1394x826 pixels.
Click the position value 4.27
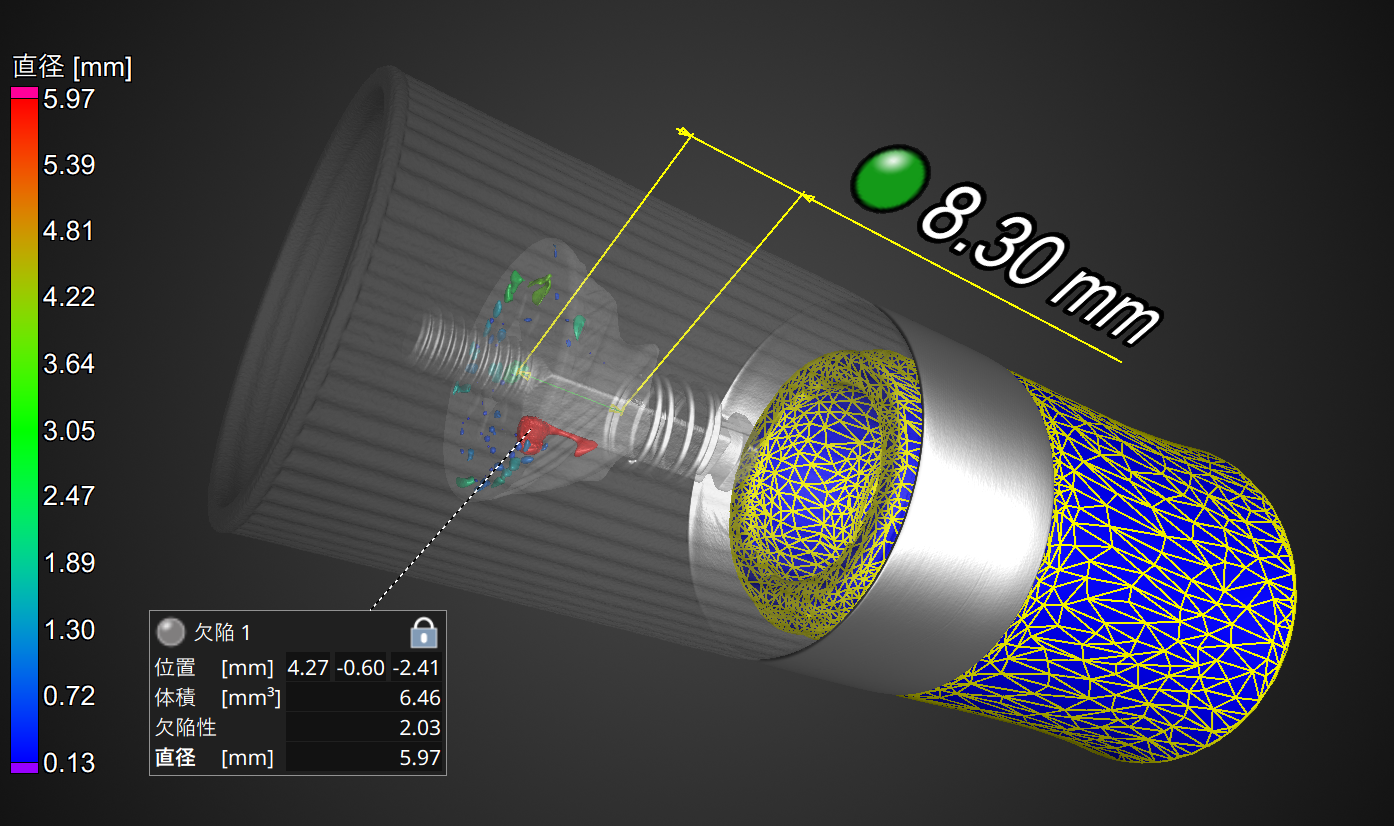(x=308, y=668)
